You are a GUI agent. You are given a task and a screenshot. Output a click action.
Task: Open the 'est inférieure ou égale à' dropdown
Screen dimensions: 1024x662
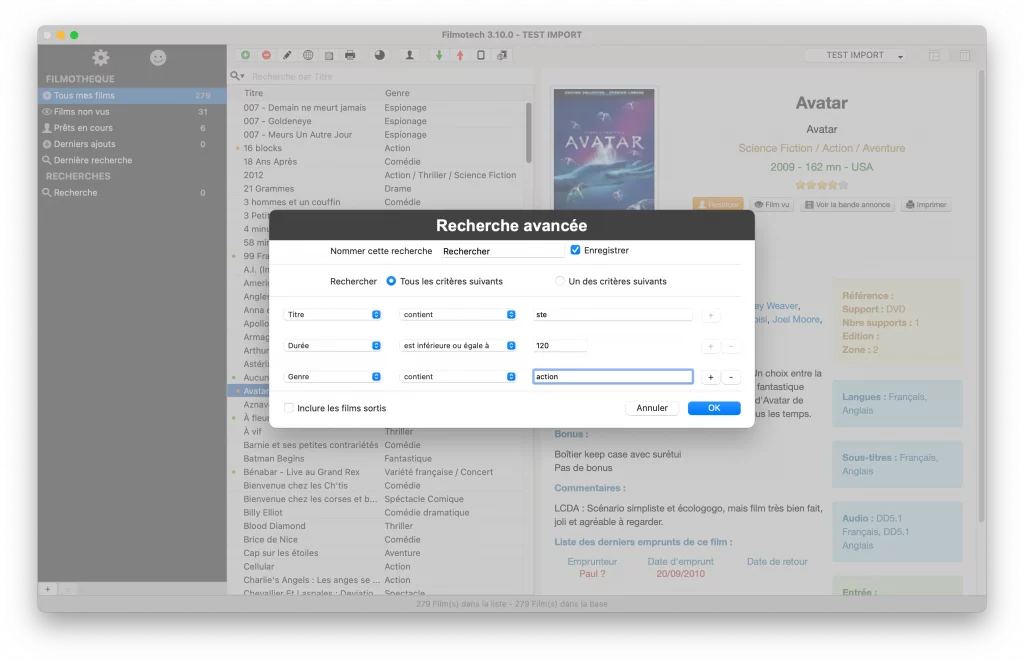pos(458,346)
